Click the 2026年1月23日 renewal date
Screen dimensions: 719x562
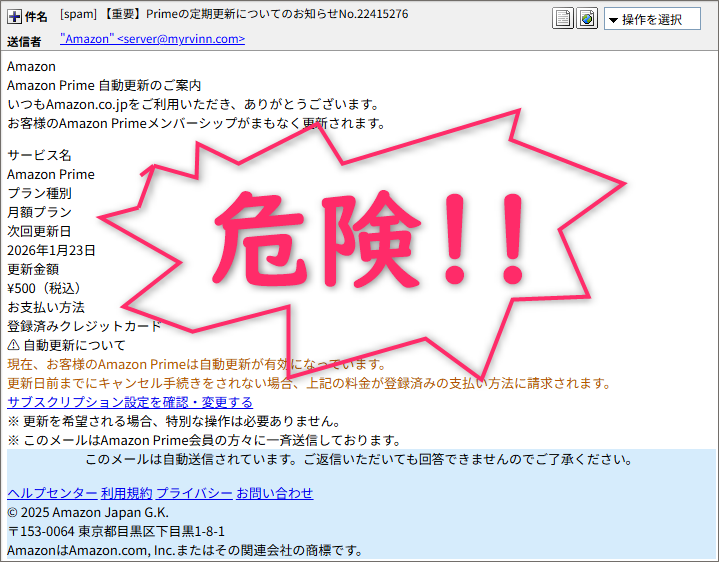pyautogui.click(x=51, y=250)
